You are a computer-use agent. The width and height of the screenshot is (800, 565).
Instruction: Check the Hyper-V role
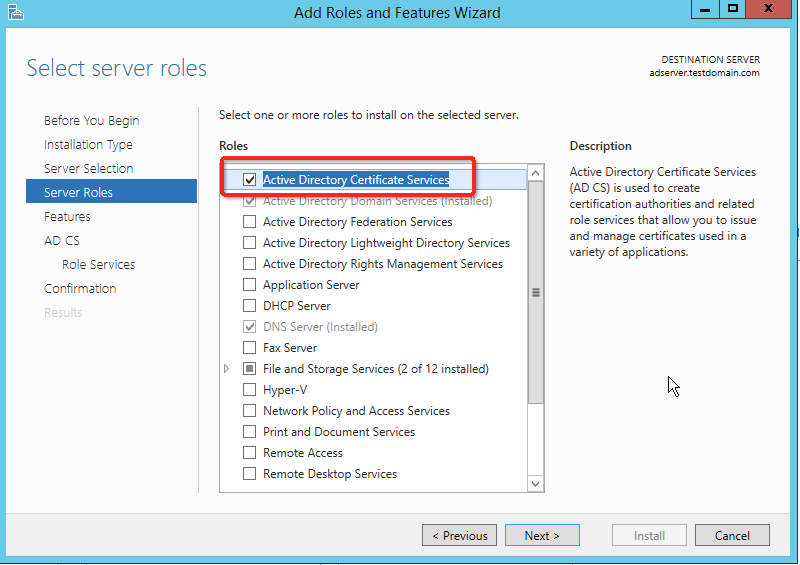(x=250, y=390)
